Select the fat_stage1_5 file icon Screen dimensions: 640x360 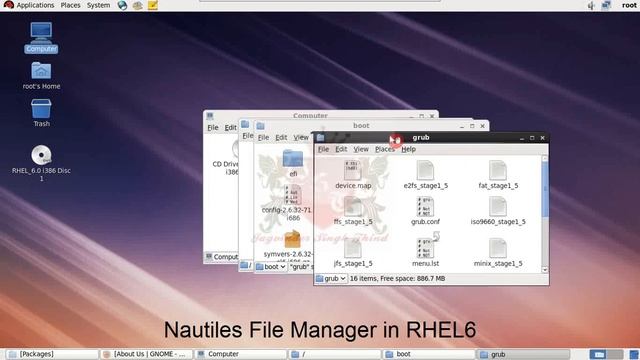pos(498,170)
